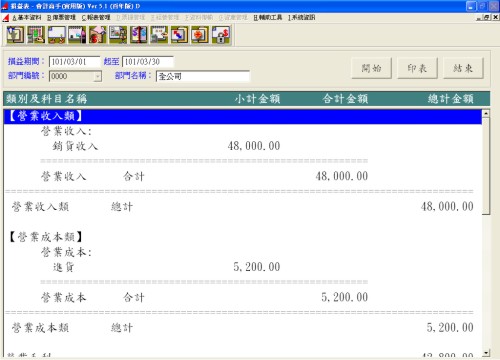Viewport: 500px width, 360px height.
Task: Click the blue and red diagonal arrow icon
Action: [x=180, y=35]
